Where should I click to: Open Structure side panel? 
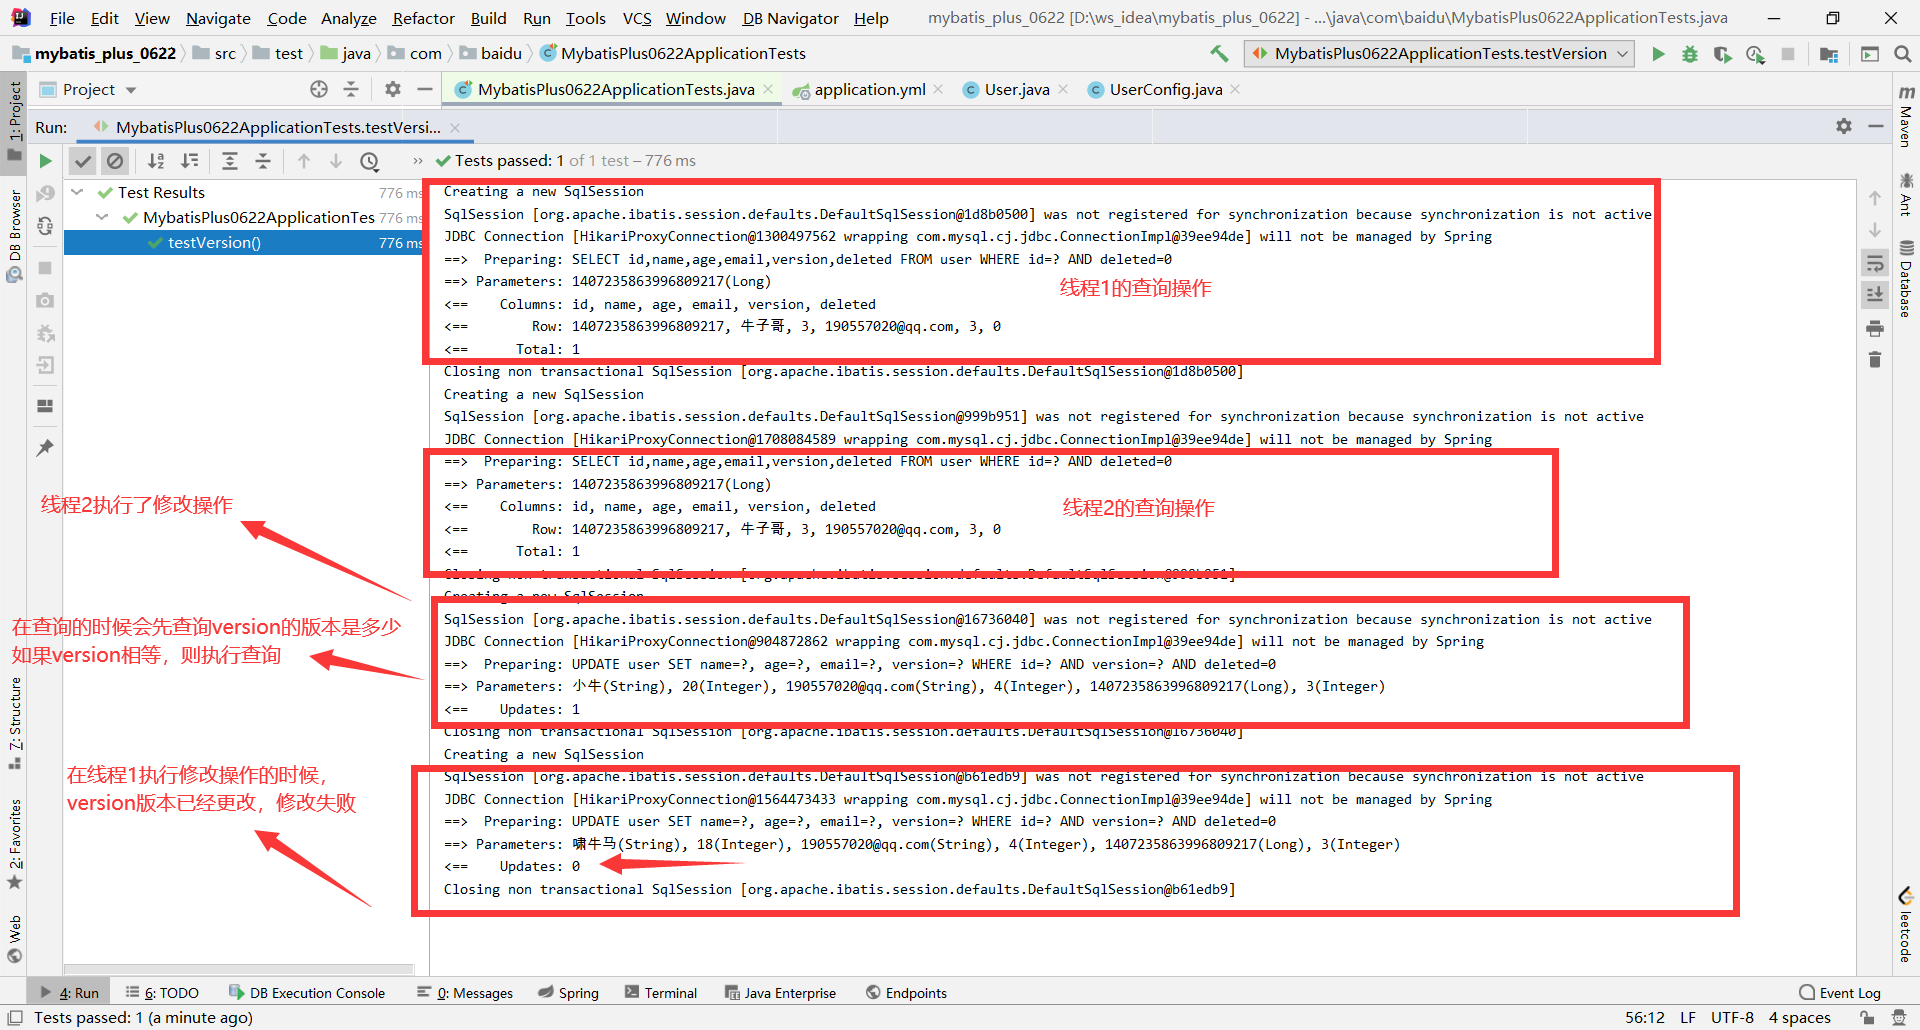point(15,722)
